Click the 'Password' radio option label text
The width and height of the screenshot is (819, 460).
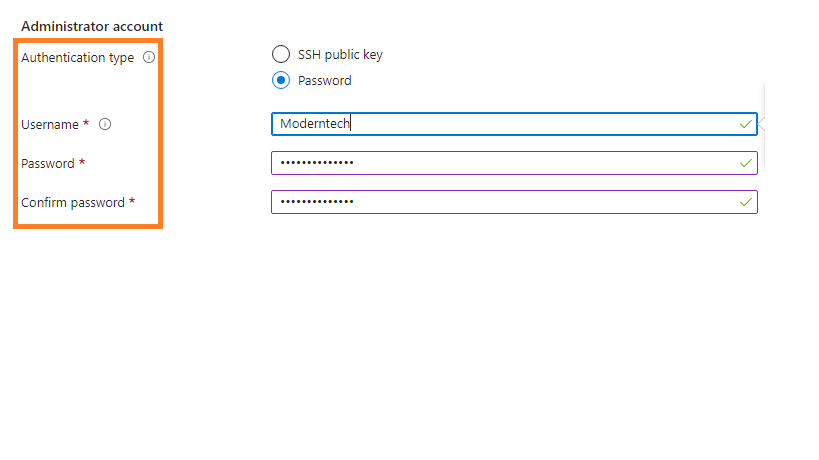pyautogui.click(x=325, y=81)
